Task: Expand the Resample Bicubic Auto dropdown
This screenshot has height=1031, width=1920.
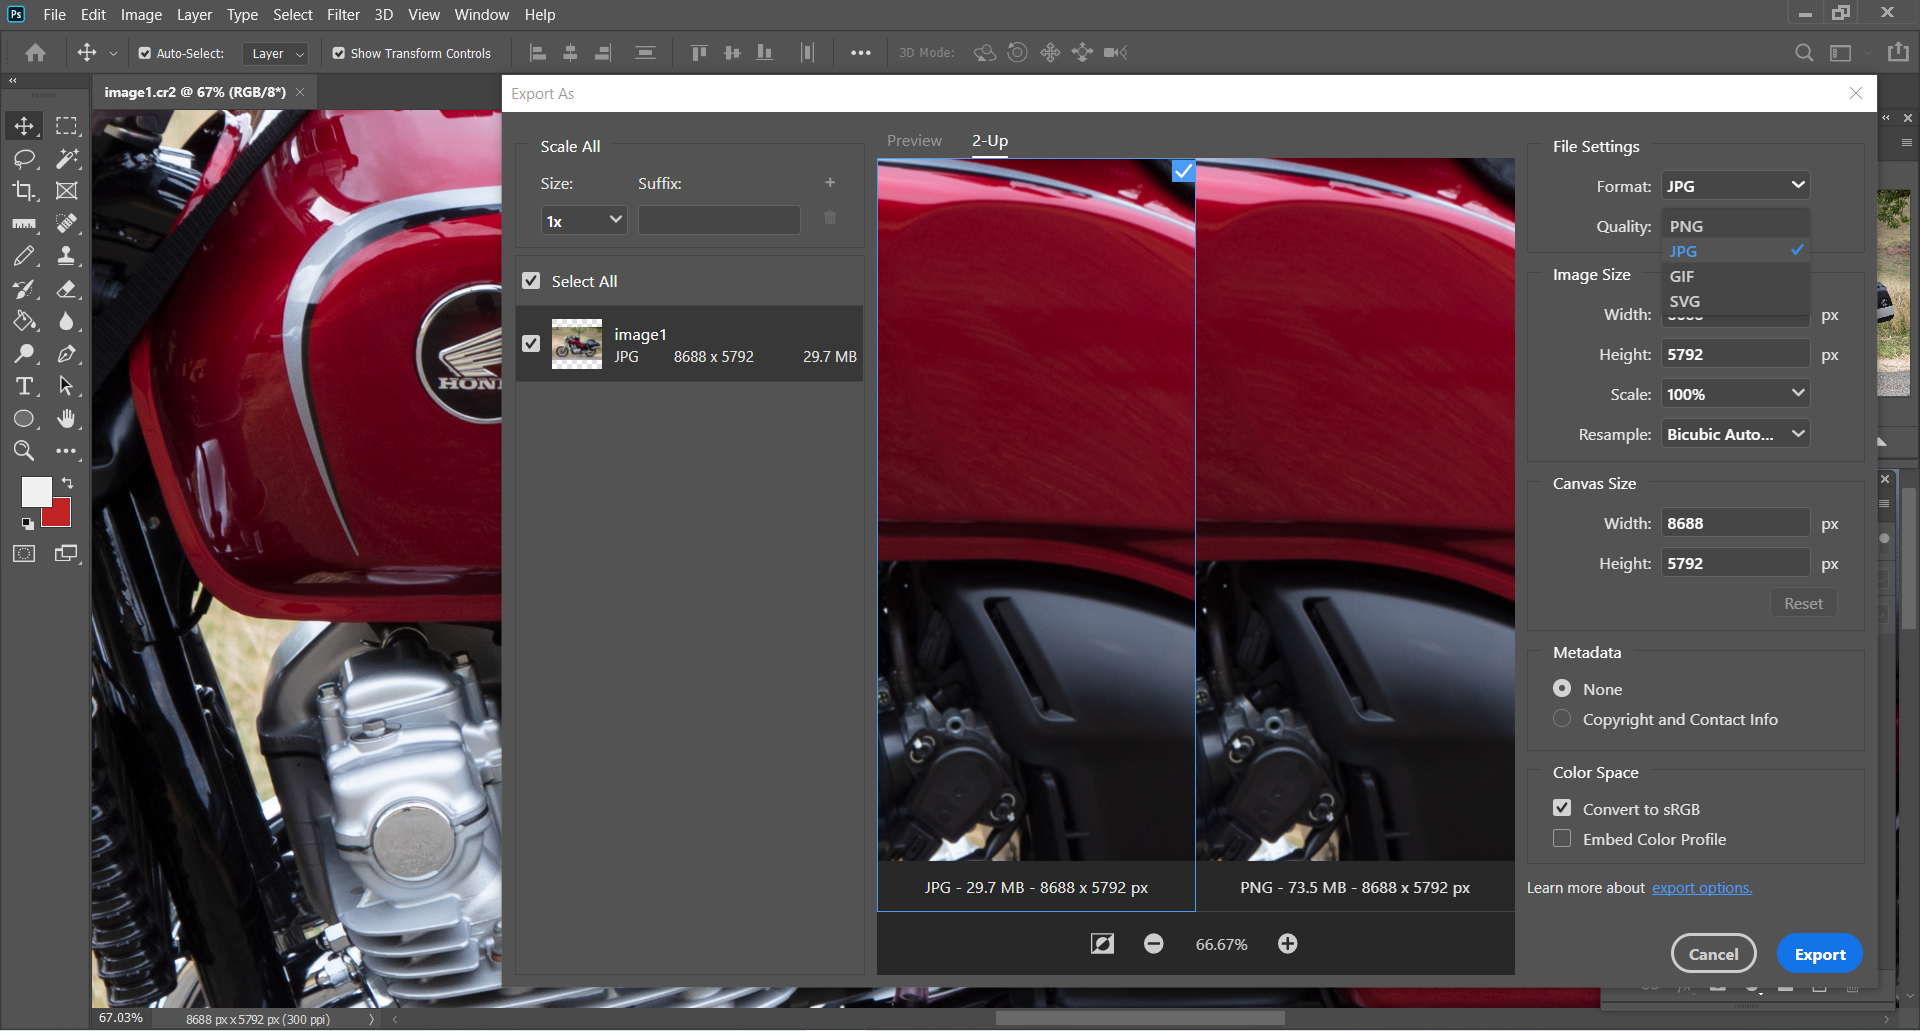Action: coord(1735,434)
